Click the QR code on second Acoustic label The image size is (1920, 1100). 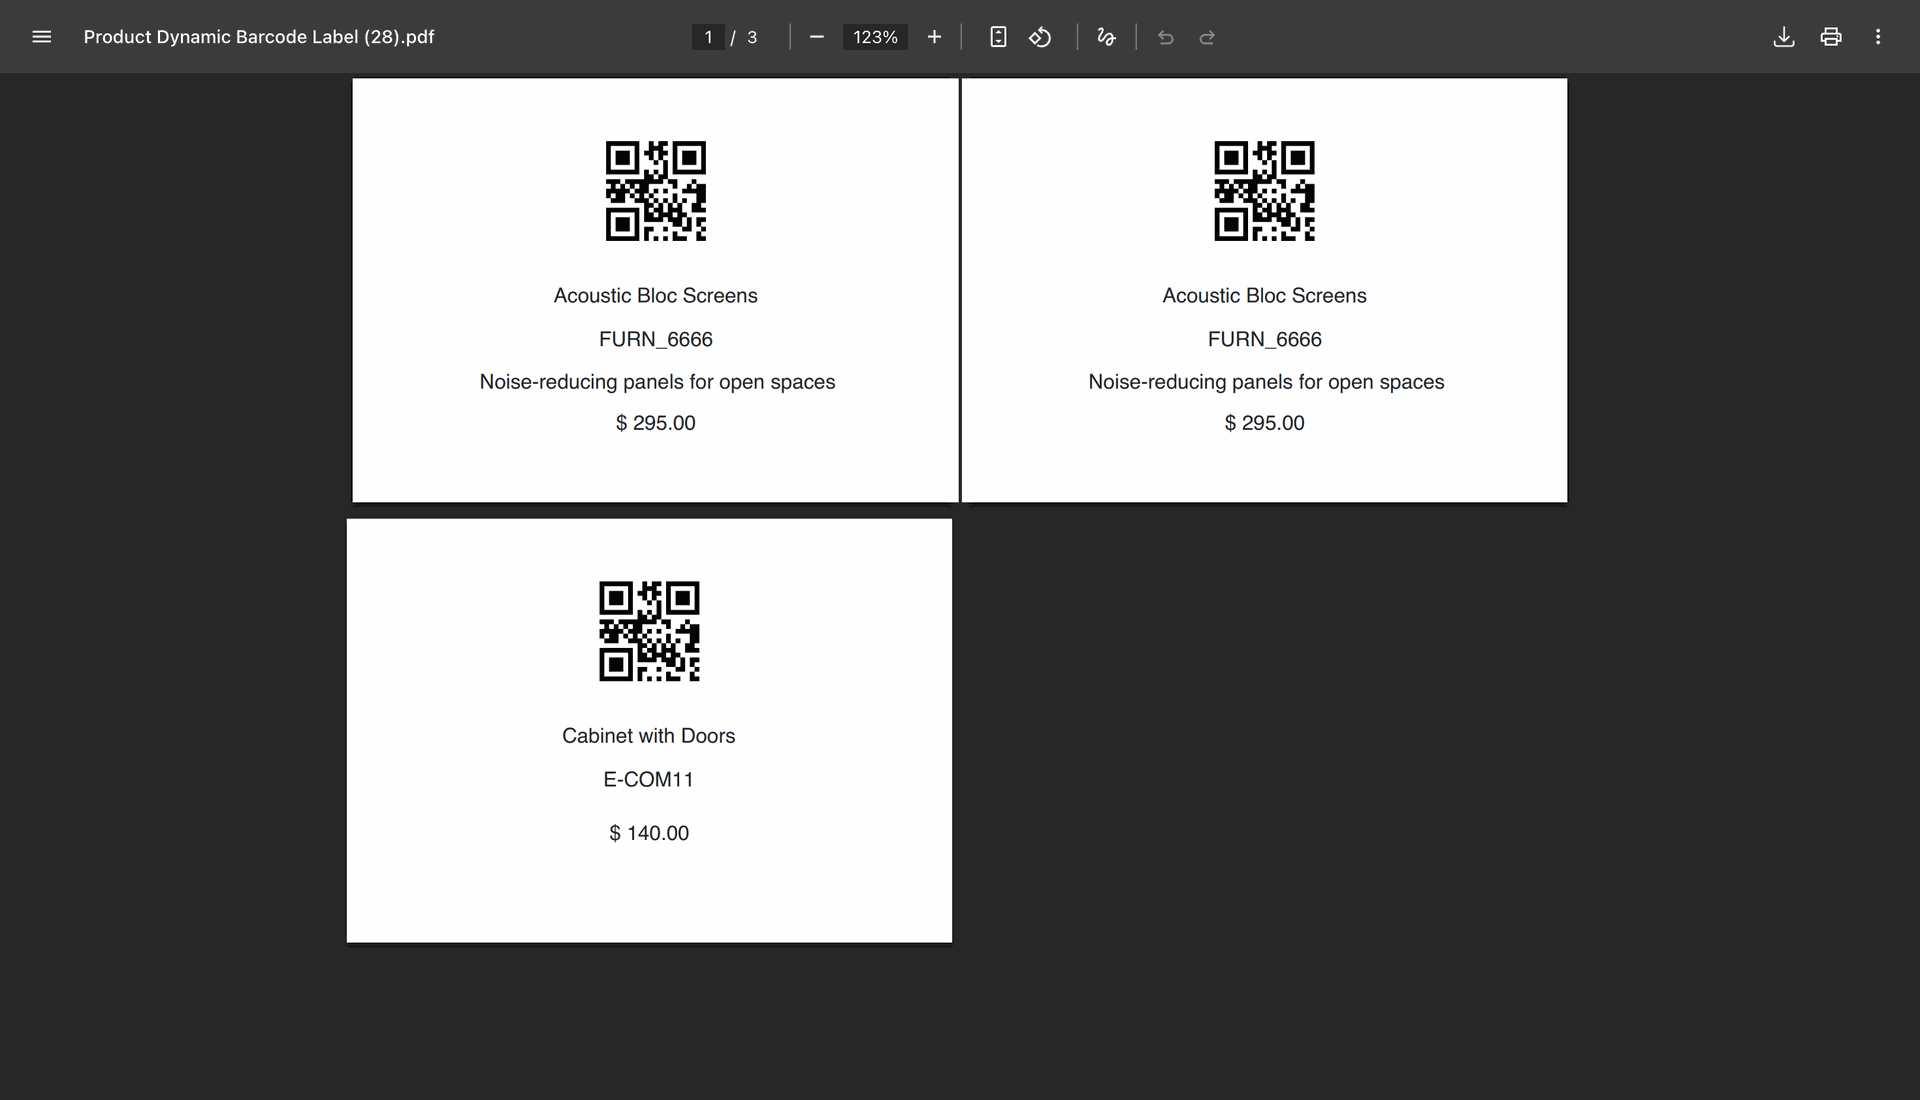point(1264,191)
